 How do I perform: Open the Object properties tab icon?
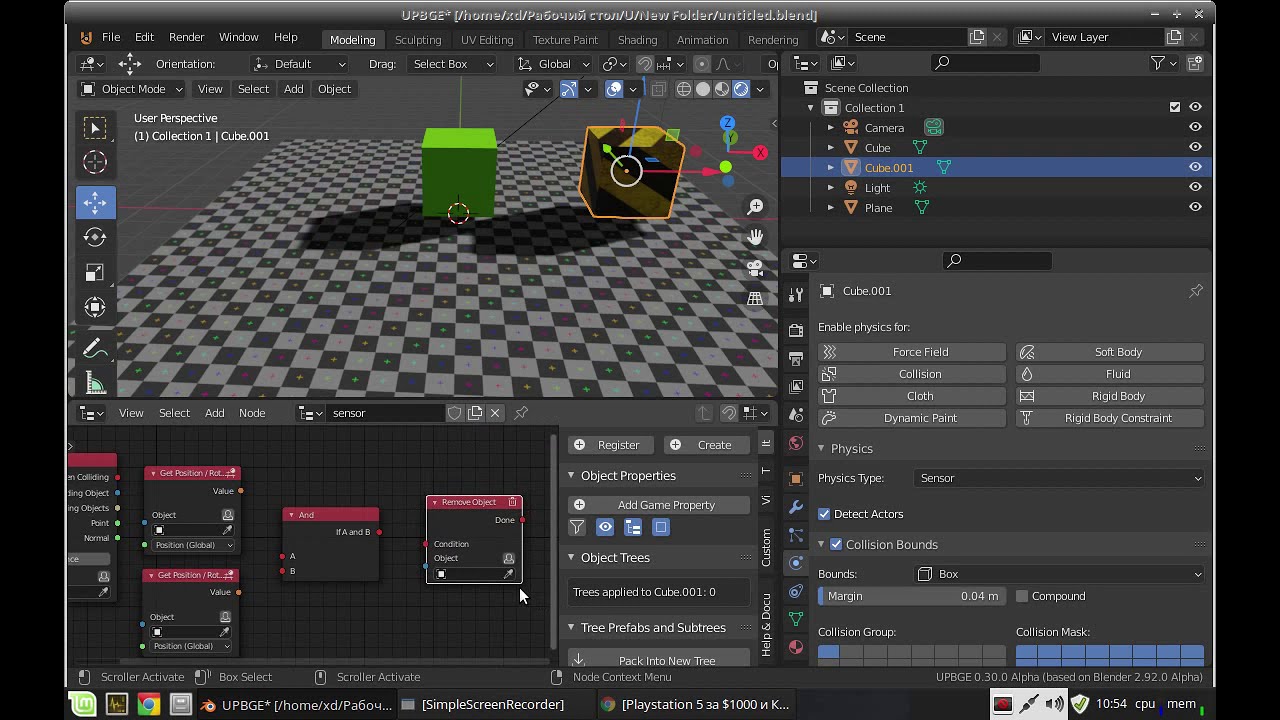(x=796, y=479)
